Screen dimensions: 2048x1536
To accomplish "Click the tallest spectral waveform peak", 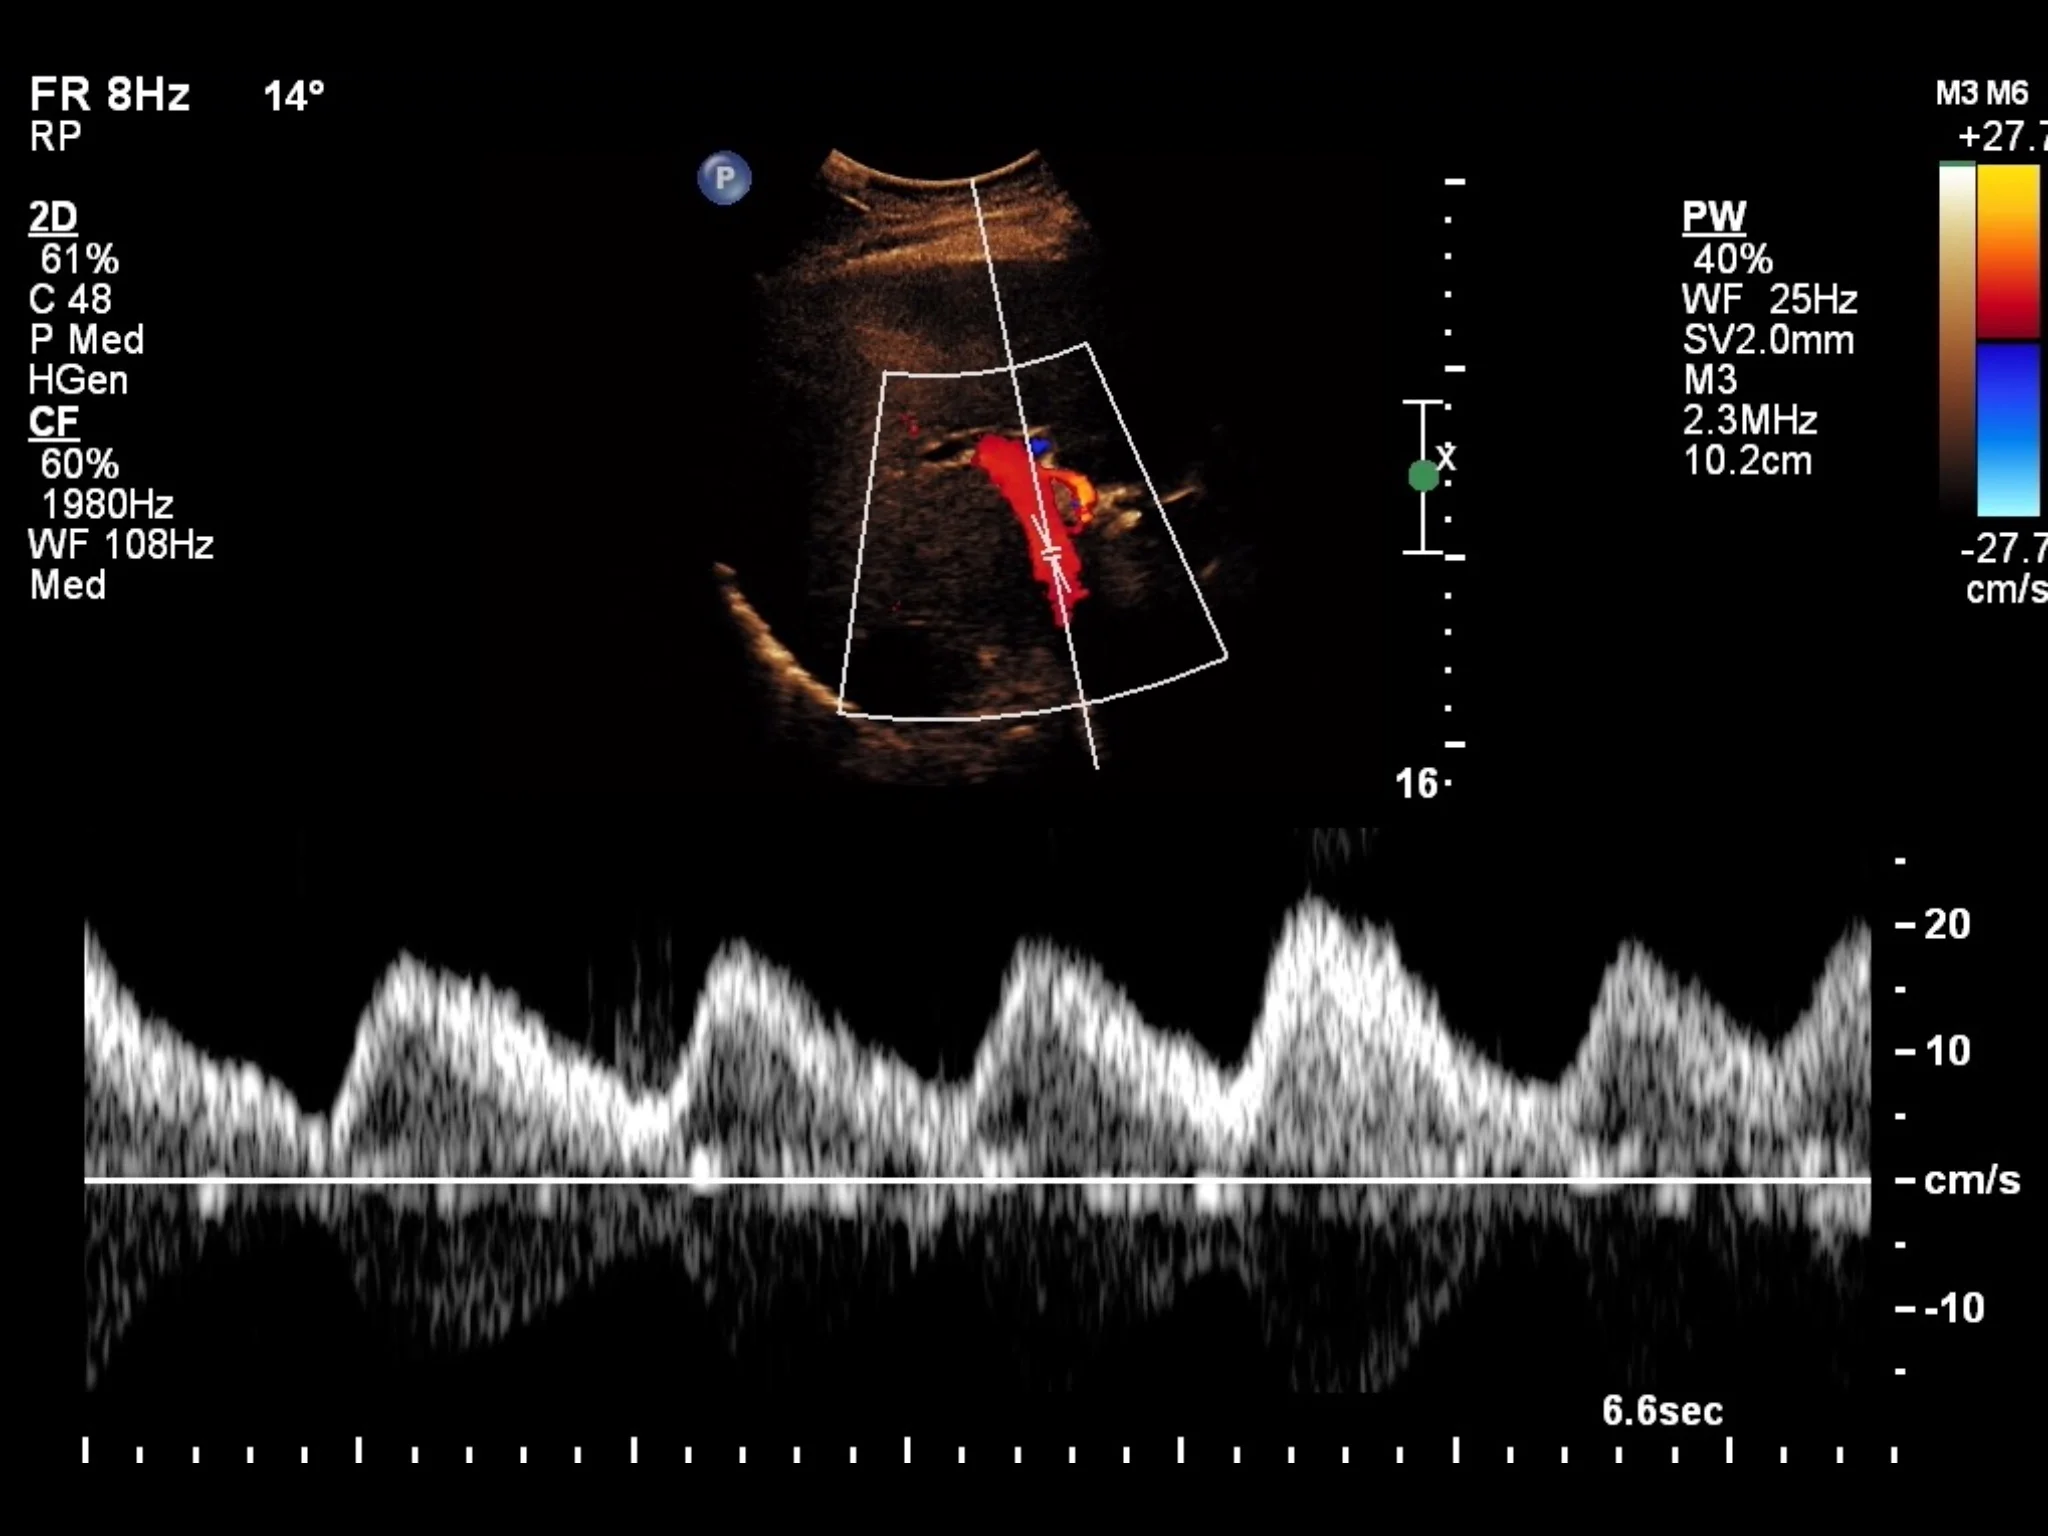I will 1312,912.
